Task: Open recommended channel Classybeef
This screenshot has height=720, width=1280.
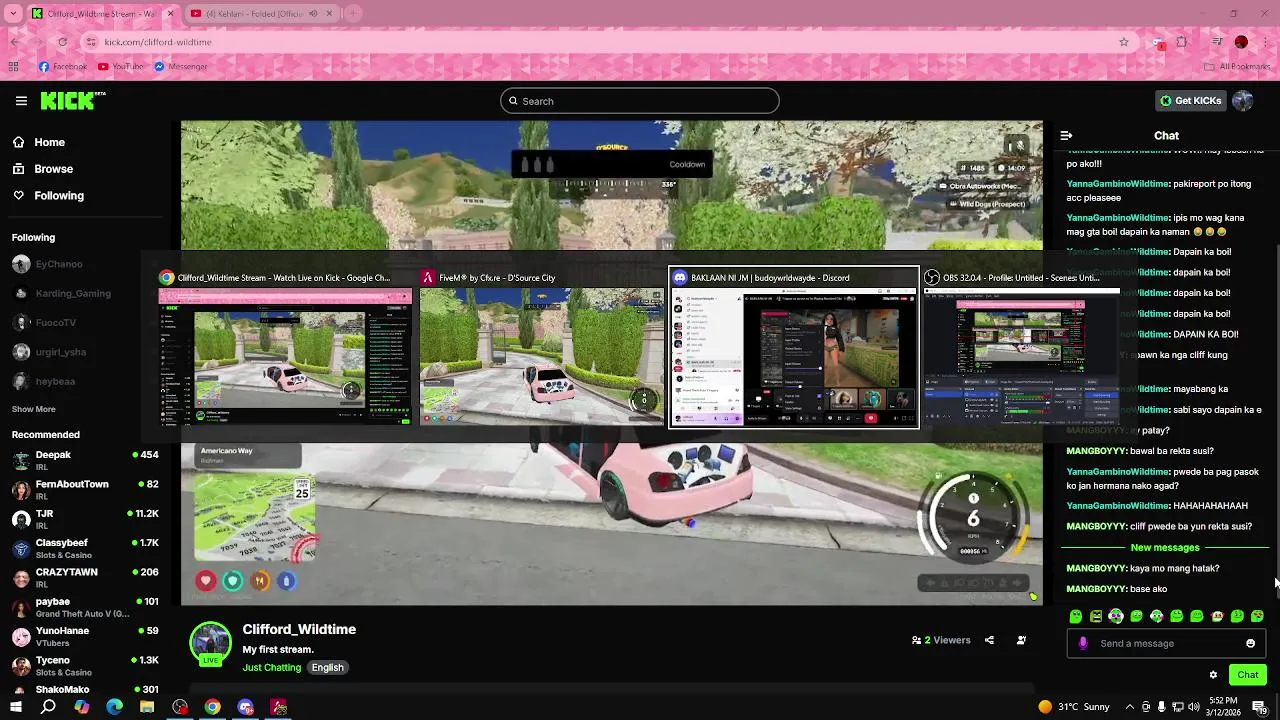Action: point(85,548)
